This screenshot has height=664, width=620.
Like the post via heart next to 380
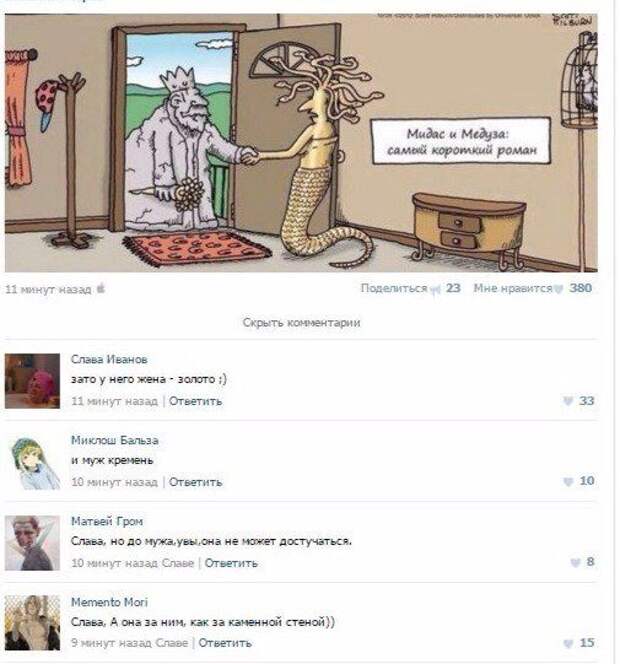tap(559, 289)
